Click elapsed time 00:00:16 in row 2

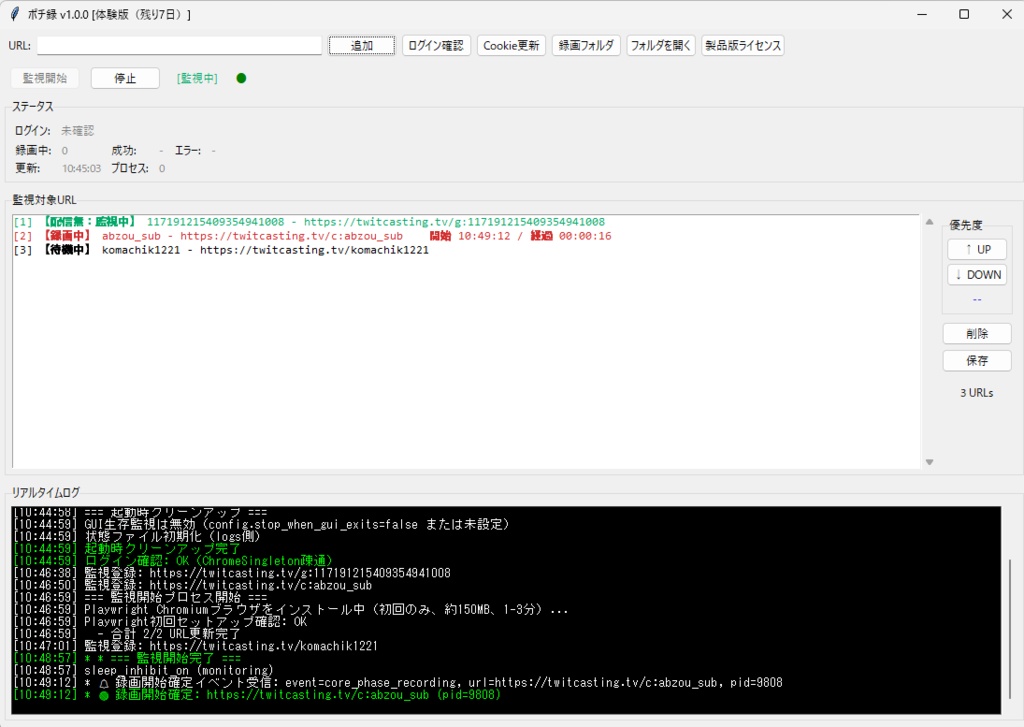point(585,236)
